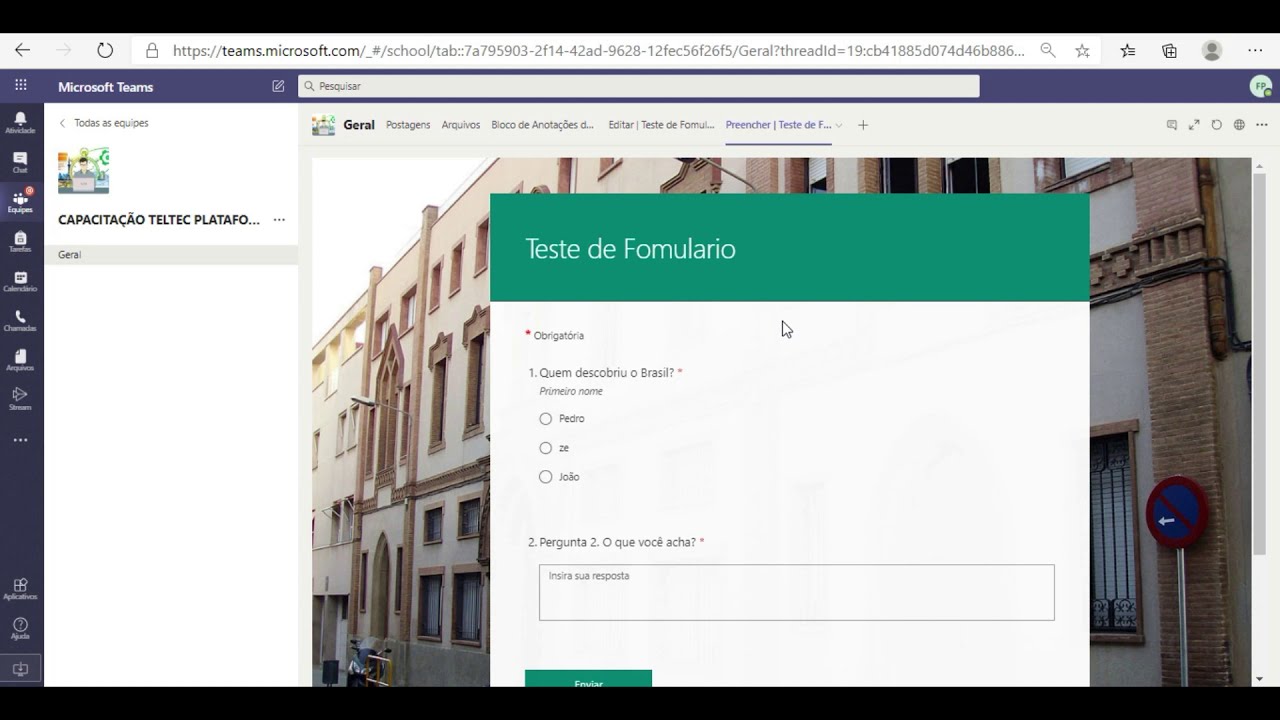Open team more options ellipsis
Image resolution: width=1280 pixels, height=720 pixels.
tap(279, 220)
